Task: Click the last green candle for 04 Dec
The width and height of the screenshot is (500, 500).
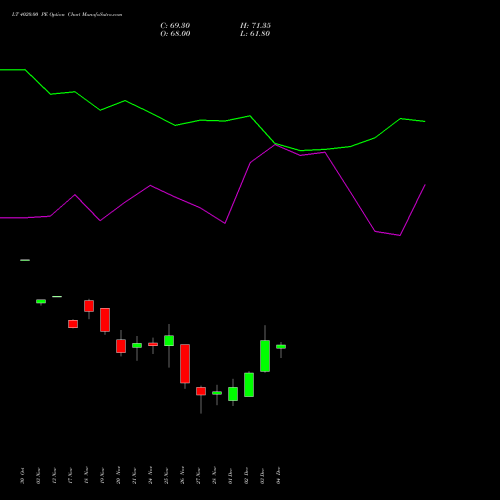Action: [x=281, y=347]
